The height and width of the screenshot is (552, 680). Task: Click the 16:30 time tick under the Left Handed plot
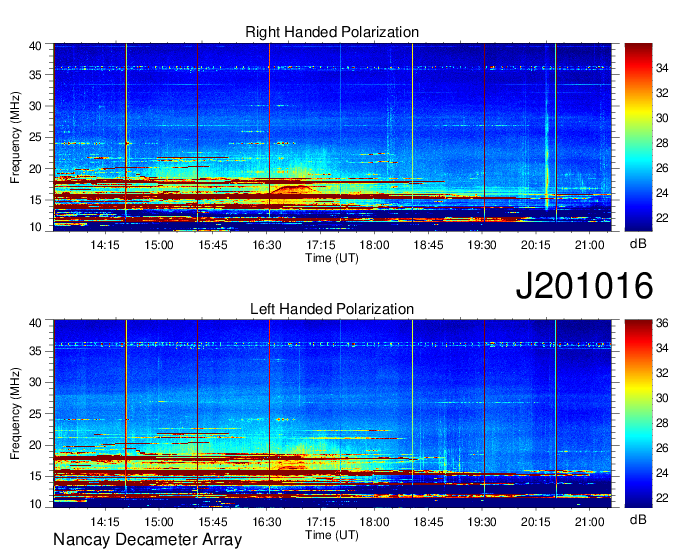coord(267,522)
